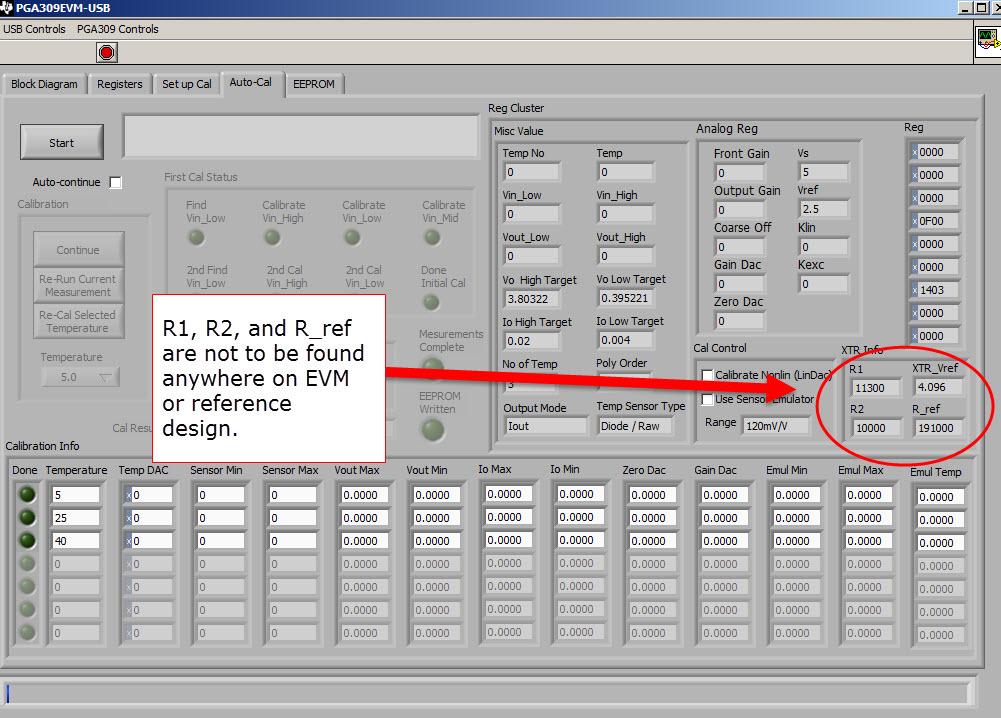Click the Find Vin_Low status LED
This screenshot has height=718, width=1001.
(196, 237)
